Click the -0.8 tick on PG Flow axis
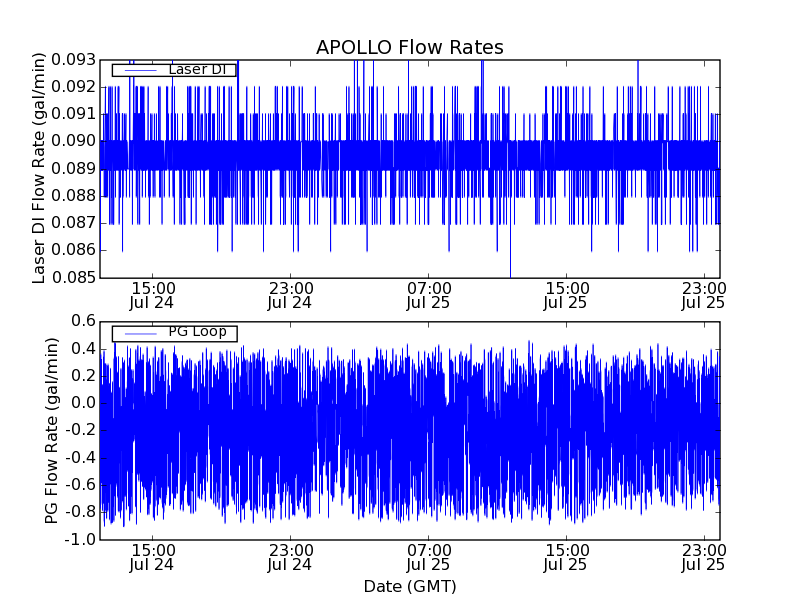800x600 pixels. click(x=81, y=512)
